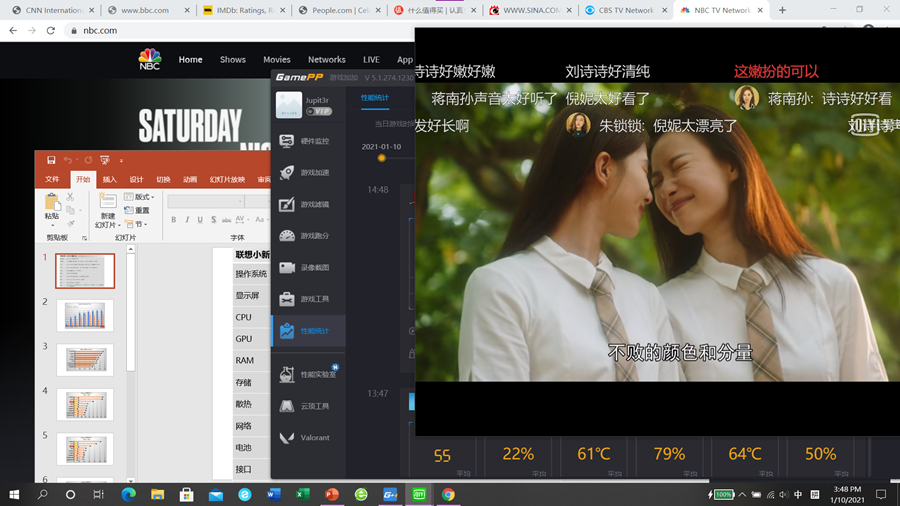
Task: Go back in the Chrome browser
Action: click(x=13, y=30)
